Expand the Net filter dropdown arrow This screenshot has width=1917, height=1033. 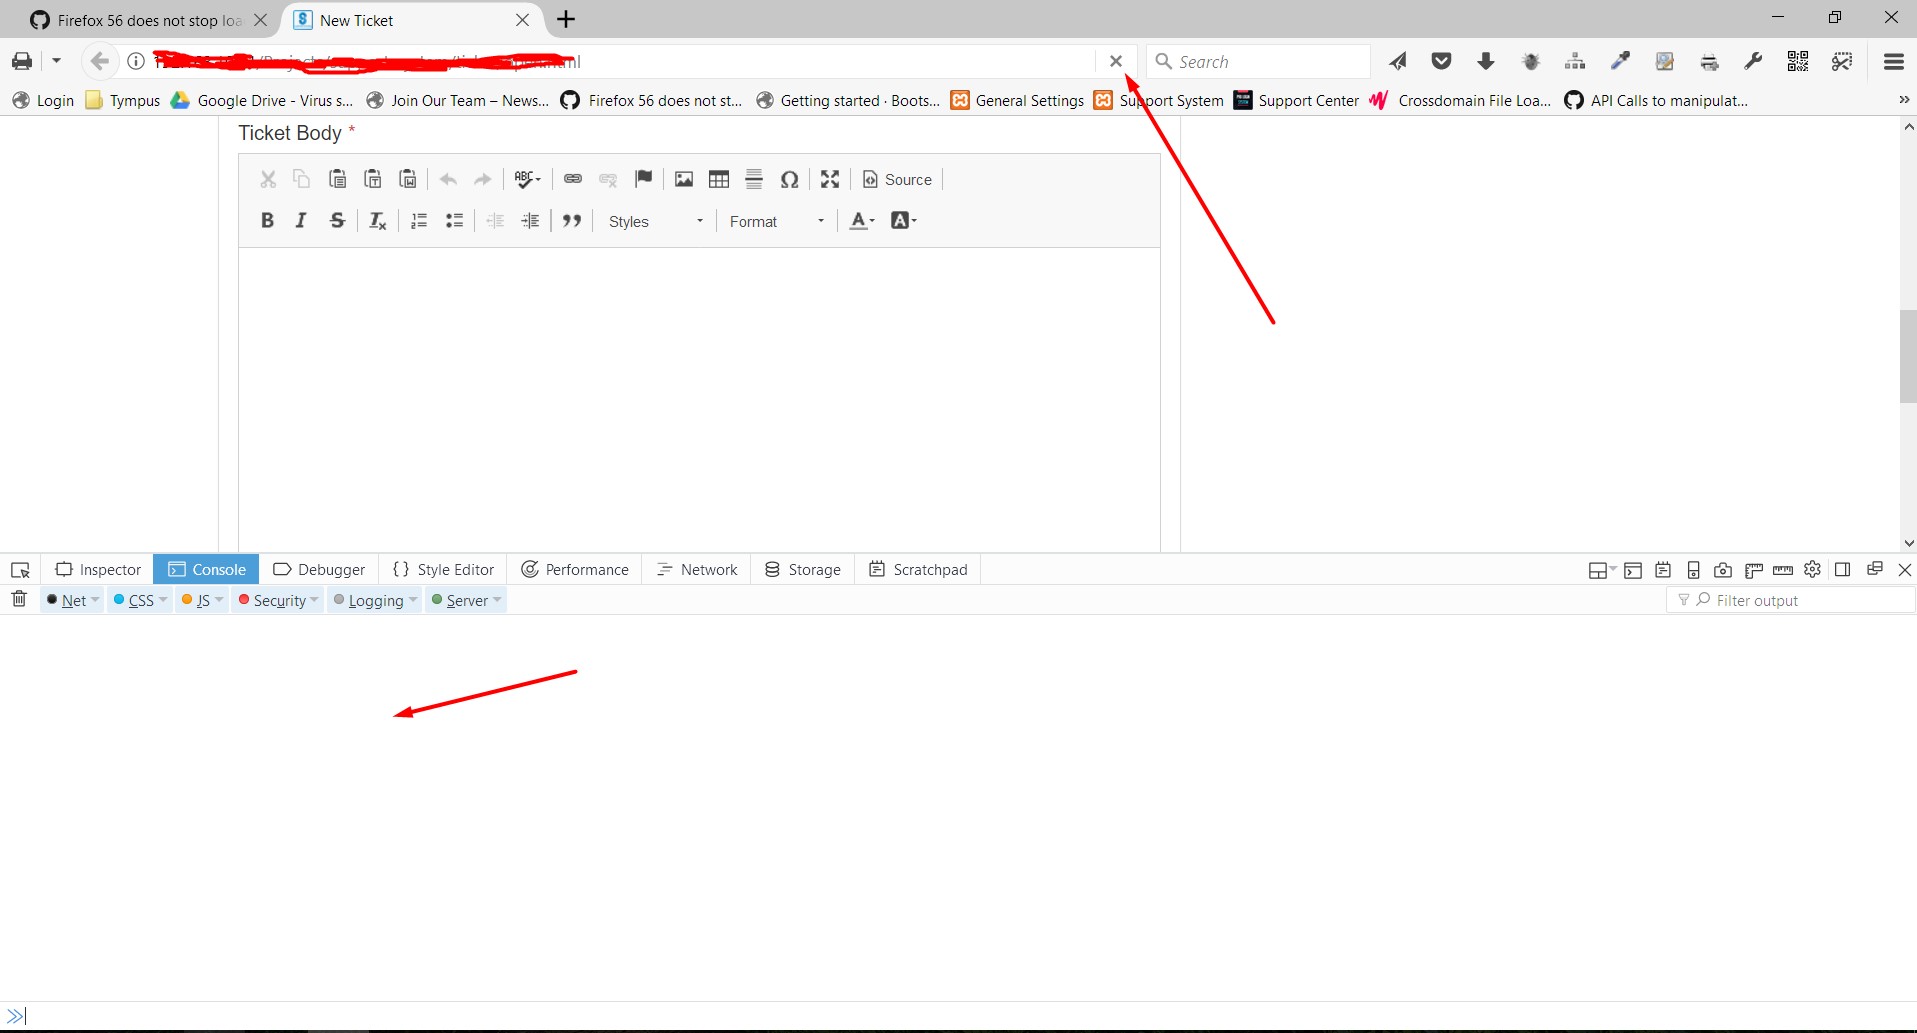[95, 600]
